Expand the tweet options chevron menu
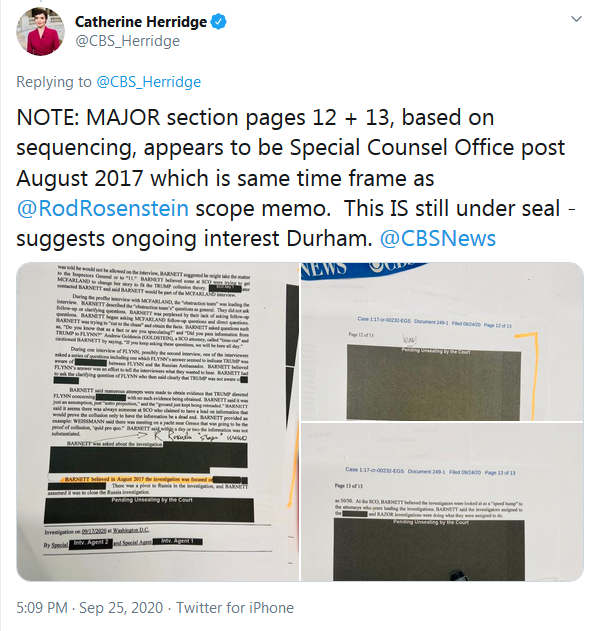 point(576,19)
